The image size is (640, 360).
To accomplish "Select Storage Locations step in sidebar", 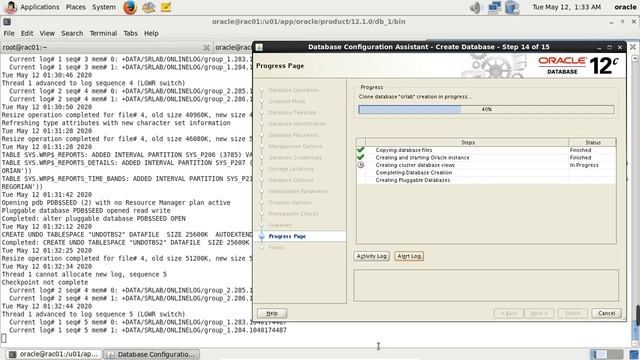I will coord(291,169).
